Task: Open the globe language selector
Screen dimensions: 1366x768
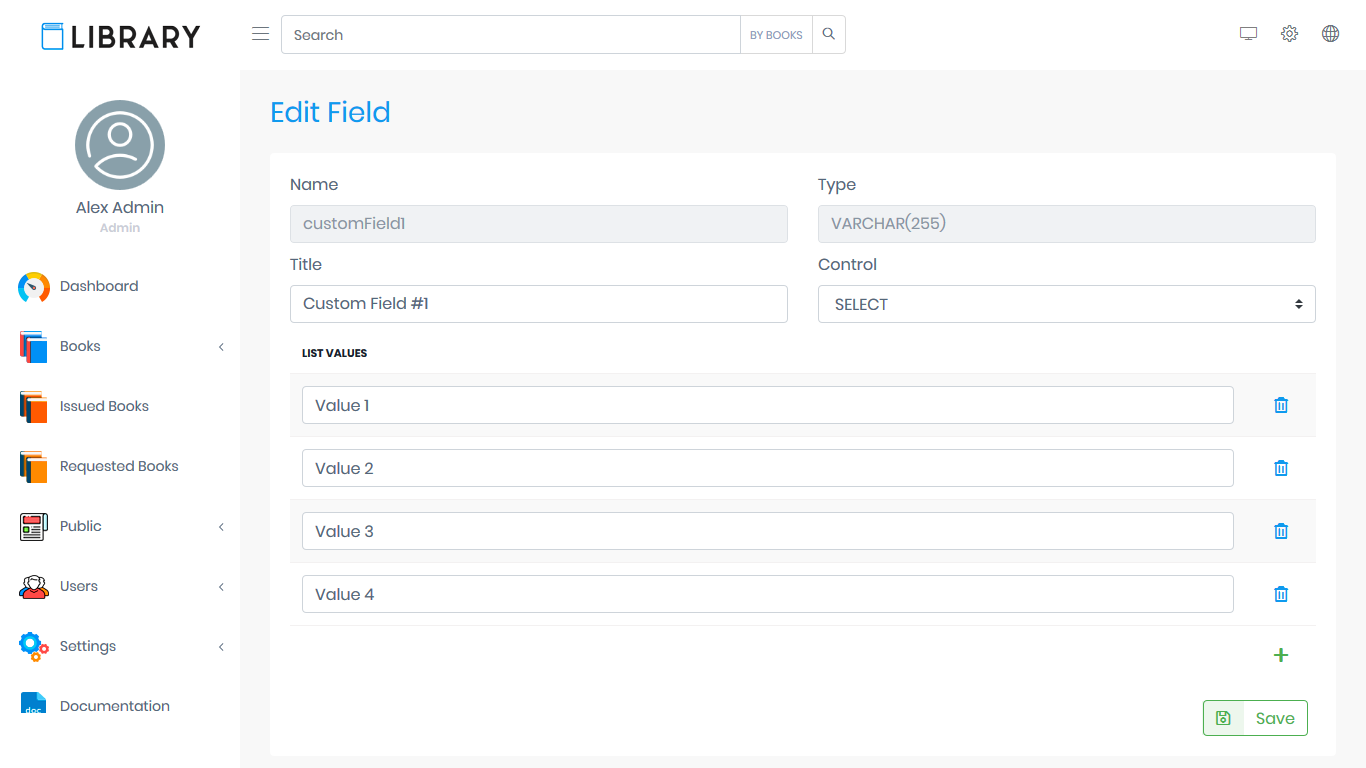Action: [1330, 34]
